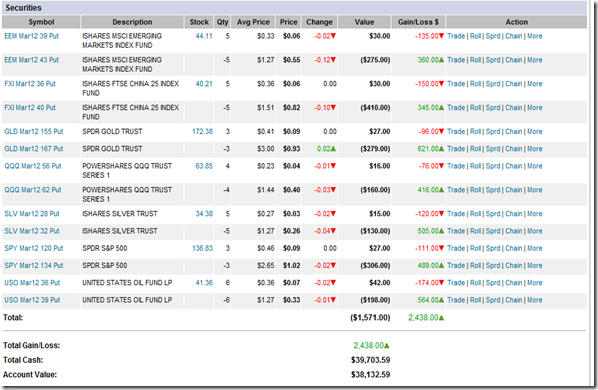
Task: Open the USO Mar12 39 Put symbol link
Action: [32, 300]
